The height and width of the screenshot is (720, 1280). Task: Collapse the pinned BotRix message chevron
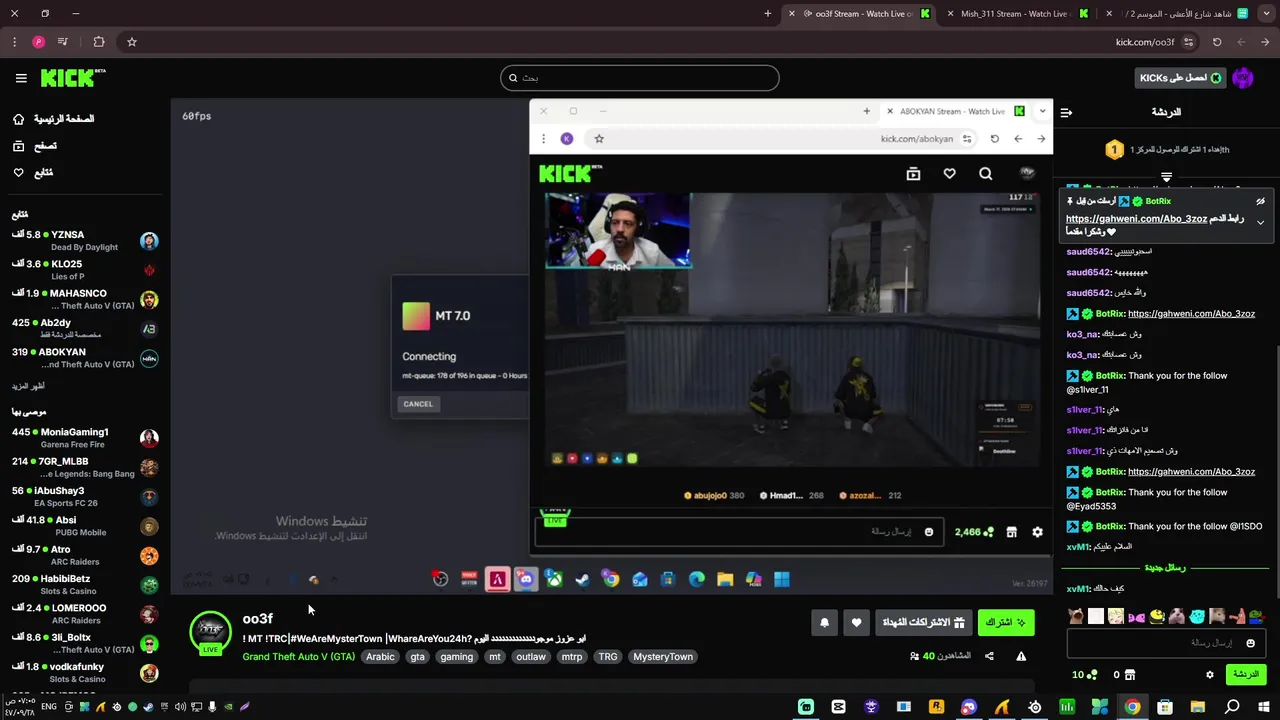pos(1260,222)
